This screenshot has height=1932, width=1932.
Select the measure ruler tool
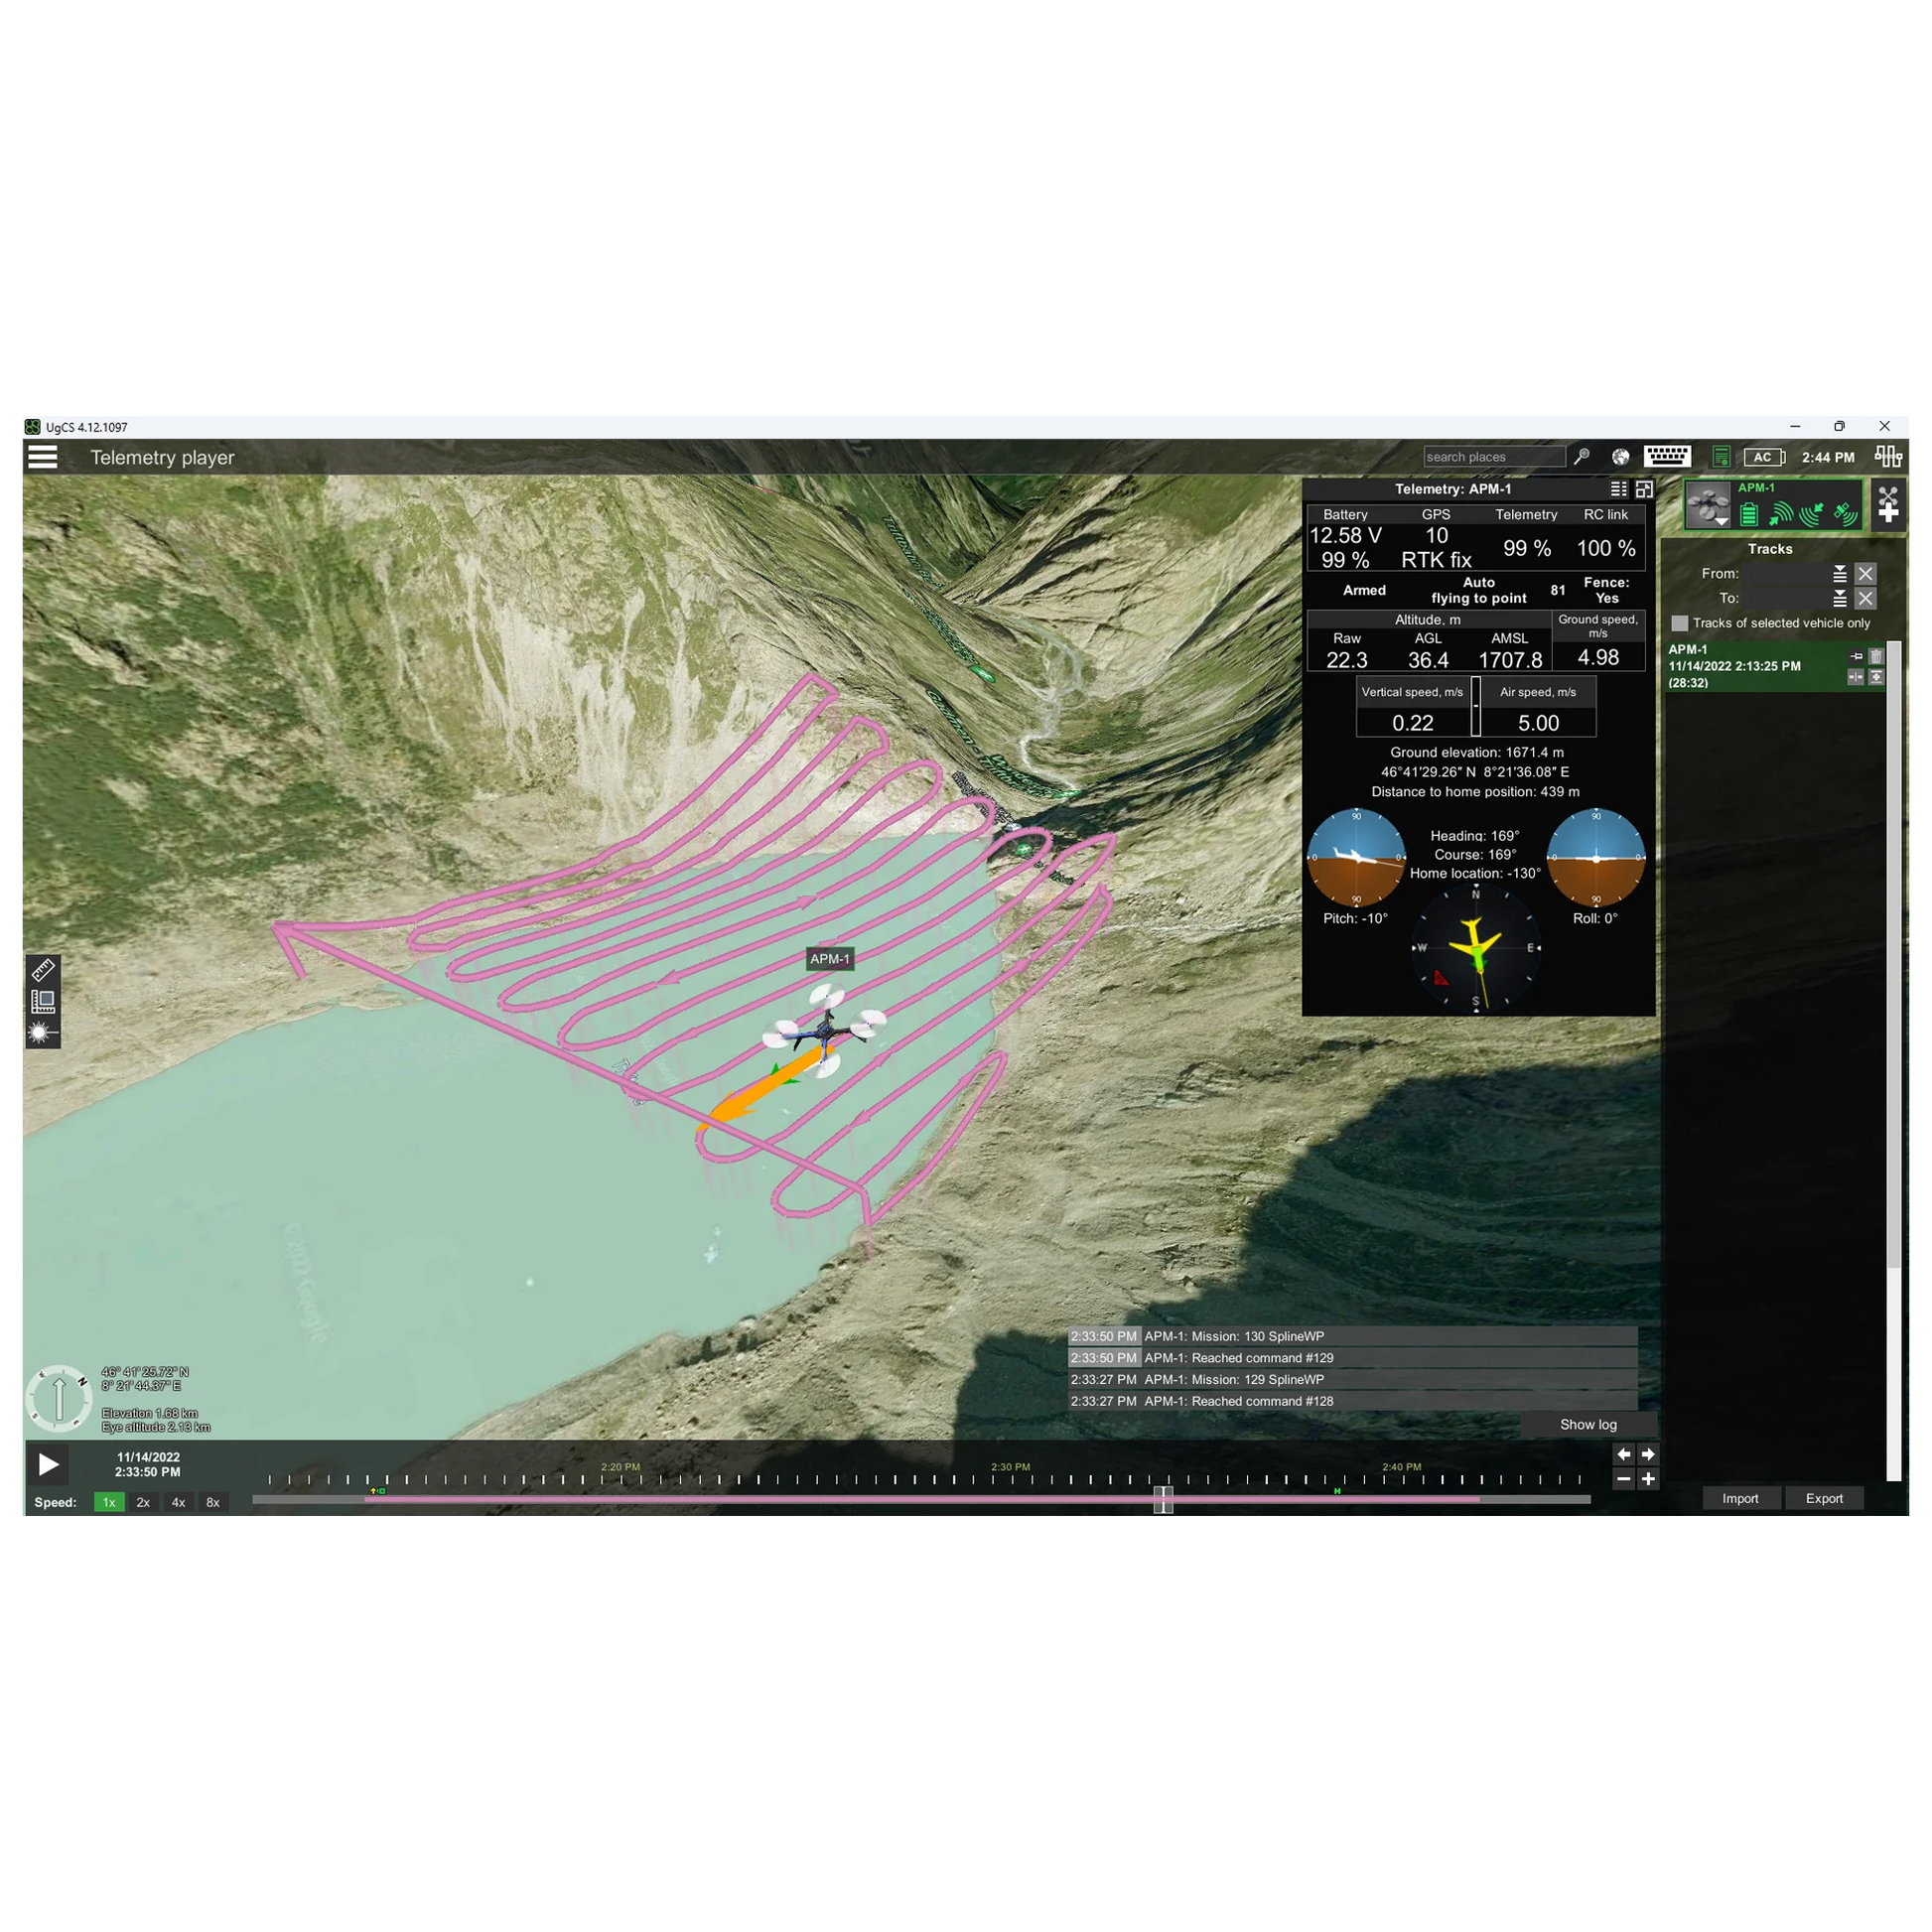43,969
